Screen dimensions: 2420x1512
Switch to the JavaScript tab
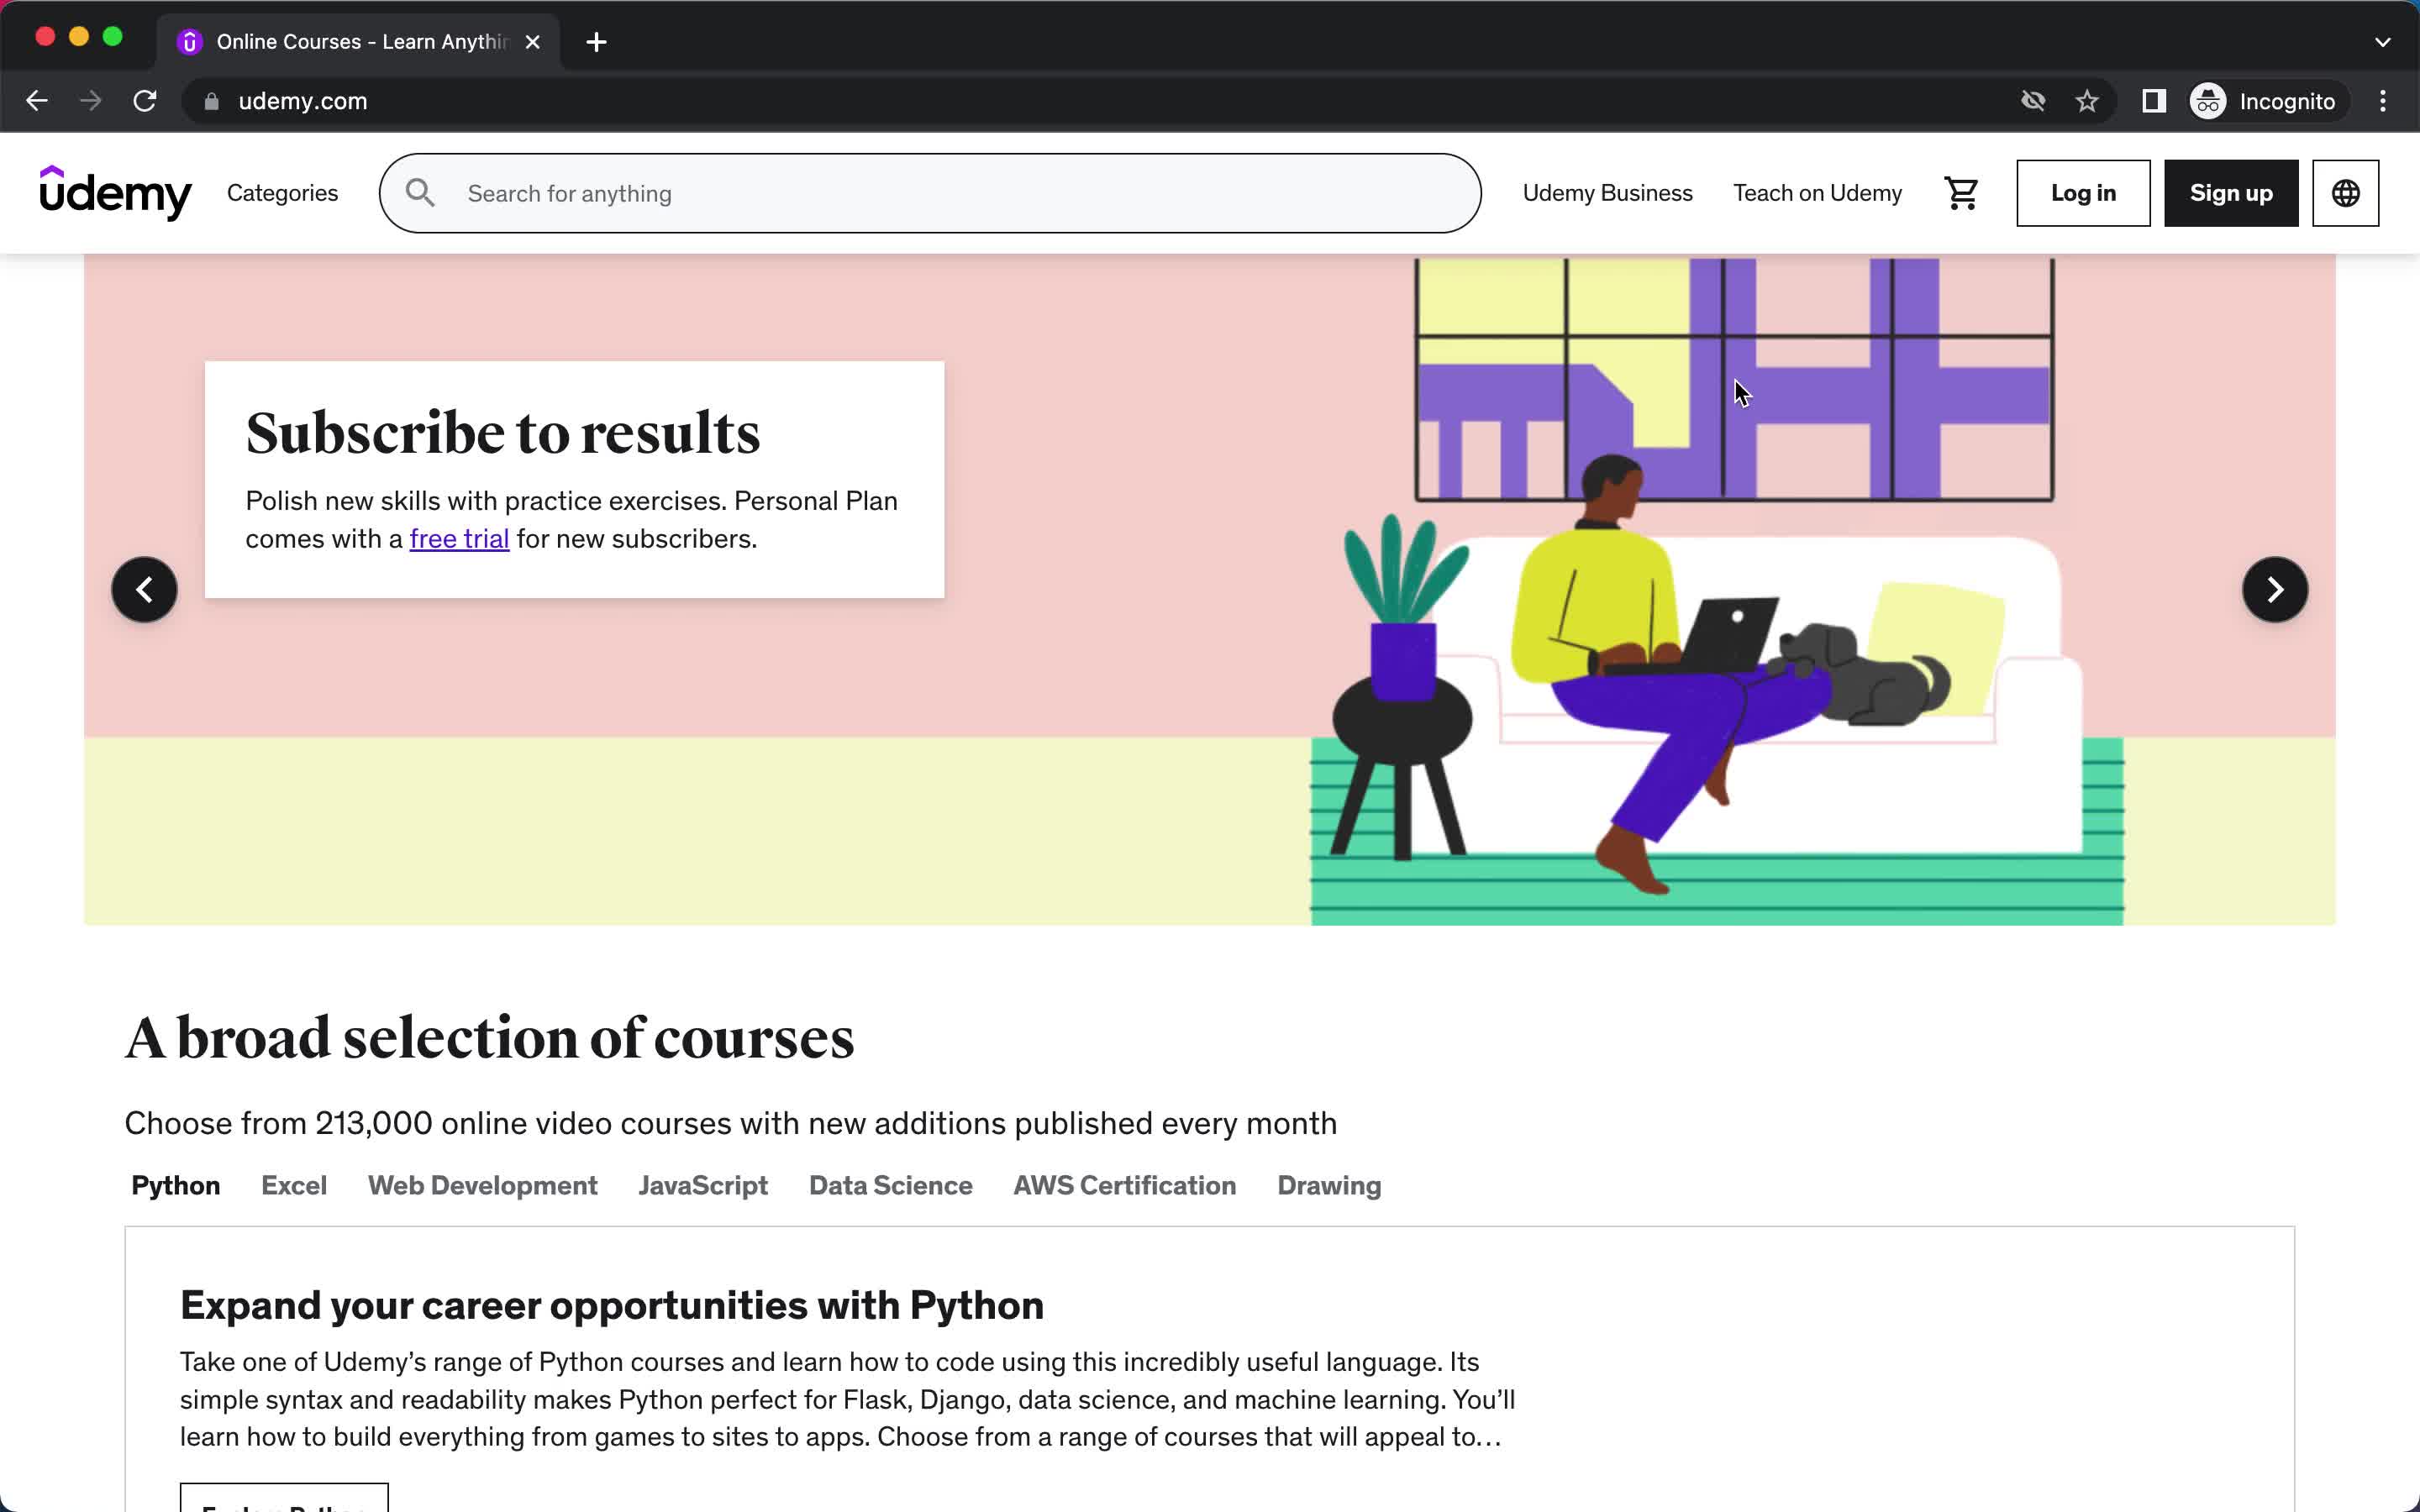(x=703, y=1185)
